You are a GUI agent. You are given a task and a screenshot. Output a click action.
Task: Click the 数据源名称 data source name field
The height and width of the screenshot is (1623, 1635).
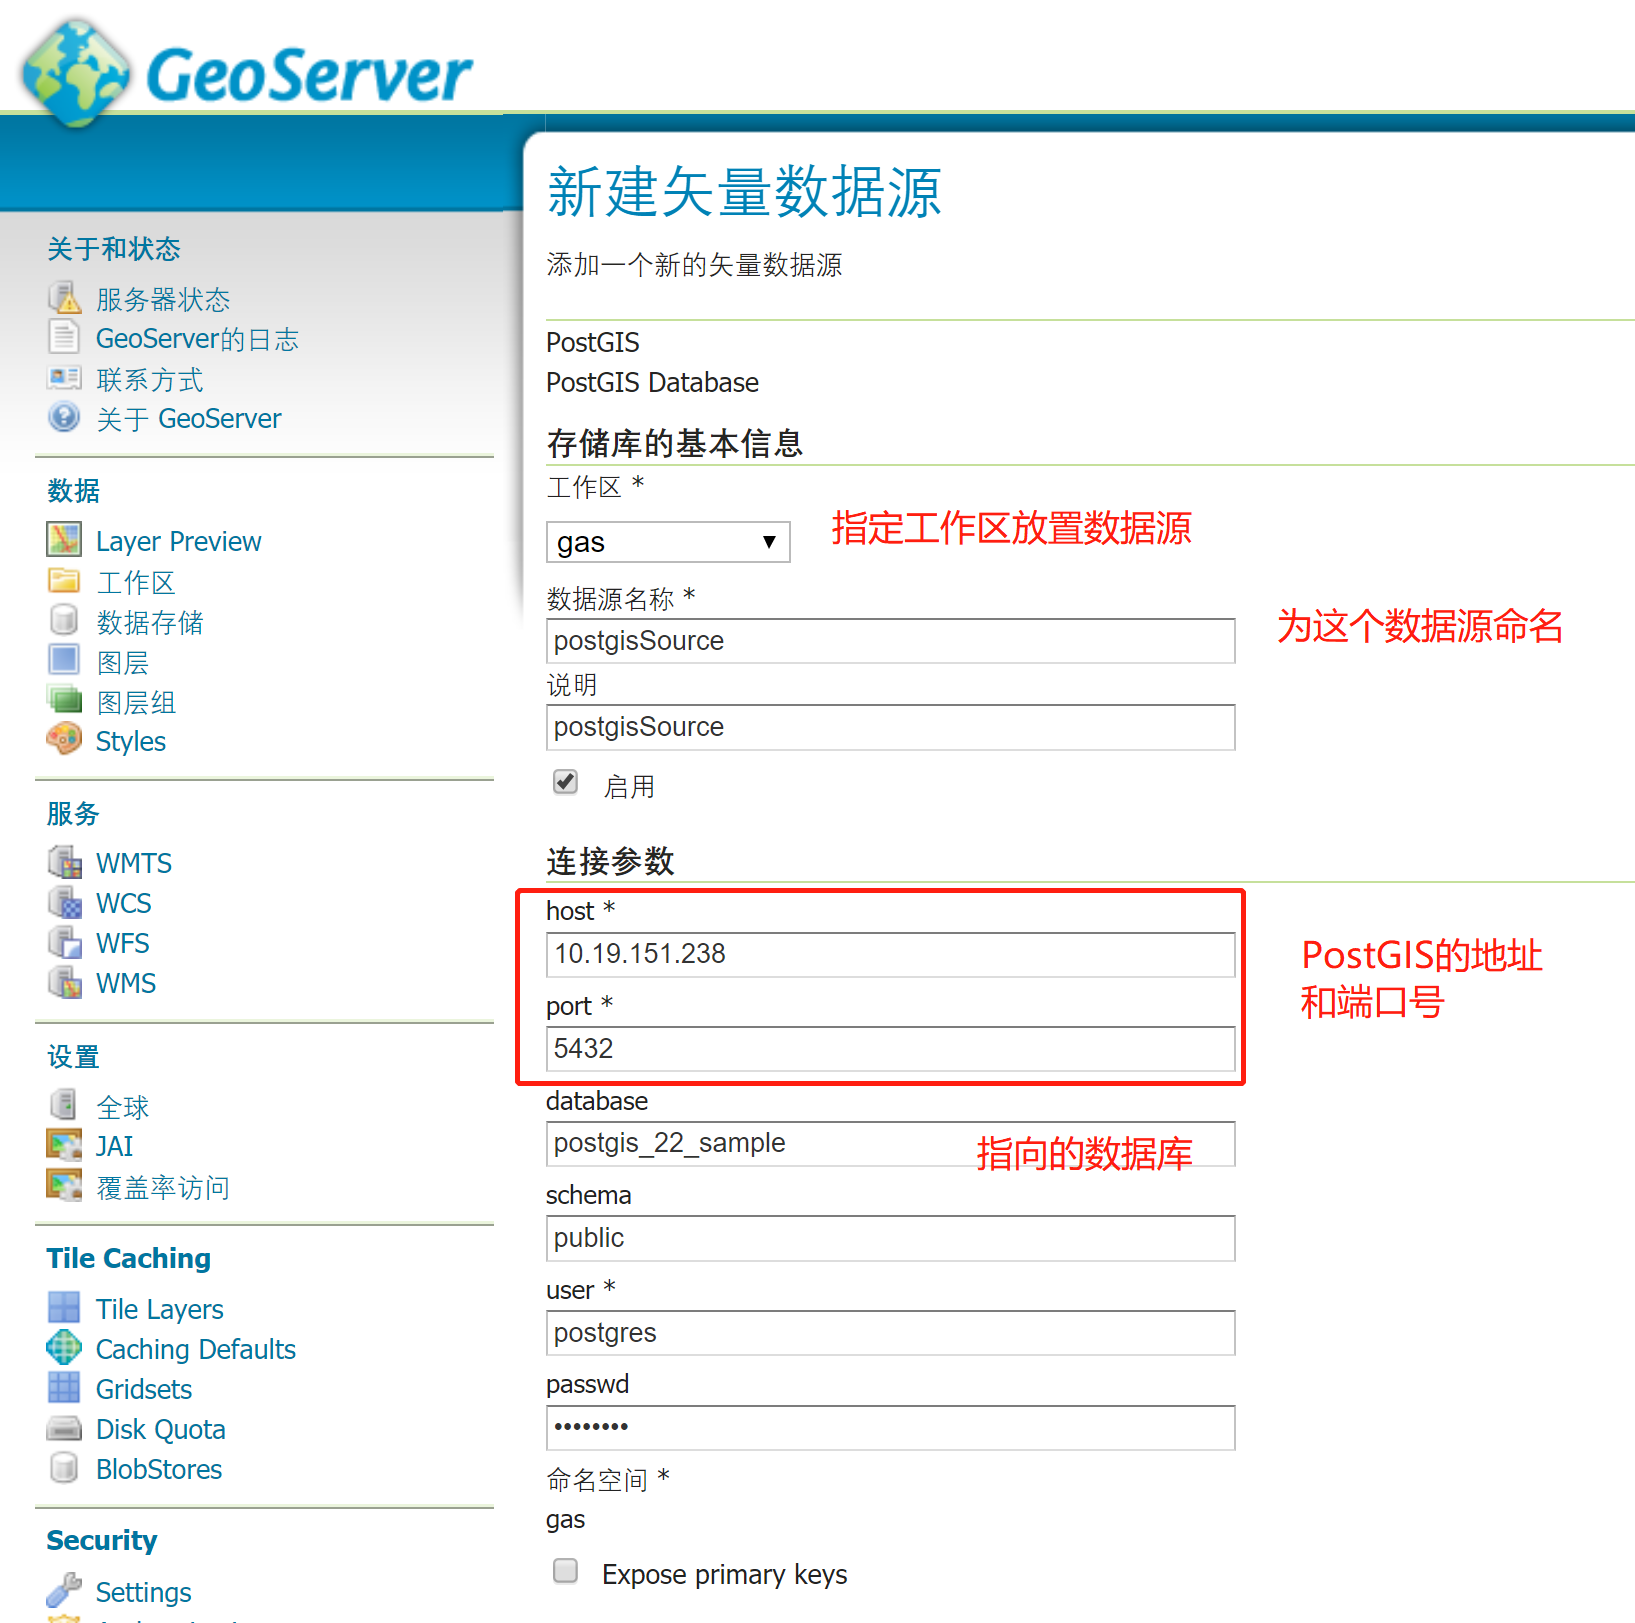(x=891, y=641)
